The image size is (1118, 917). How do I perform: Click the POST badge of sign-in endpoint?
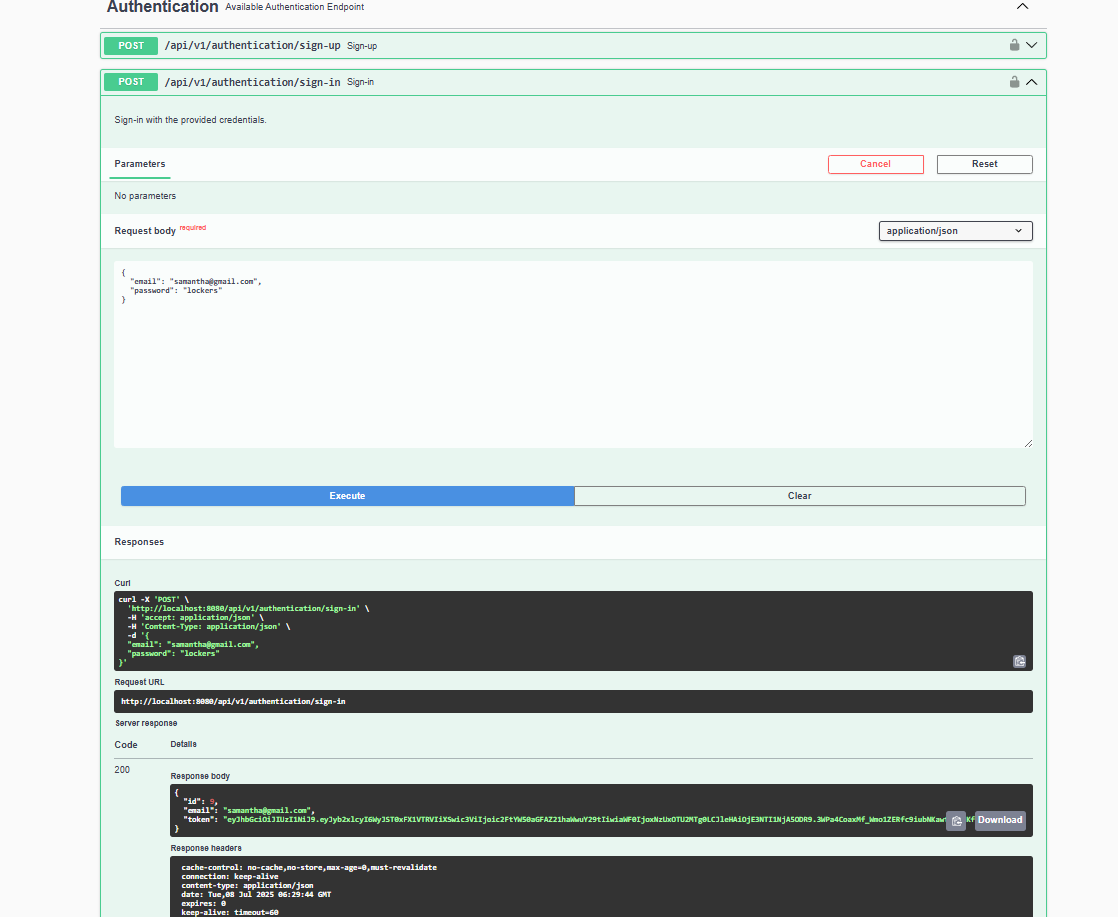tap(131, 82)
